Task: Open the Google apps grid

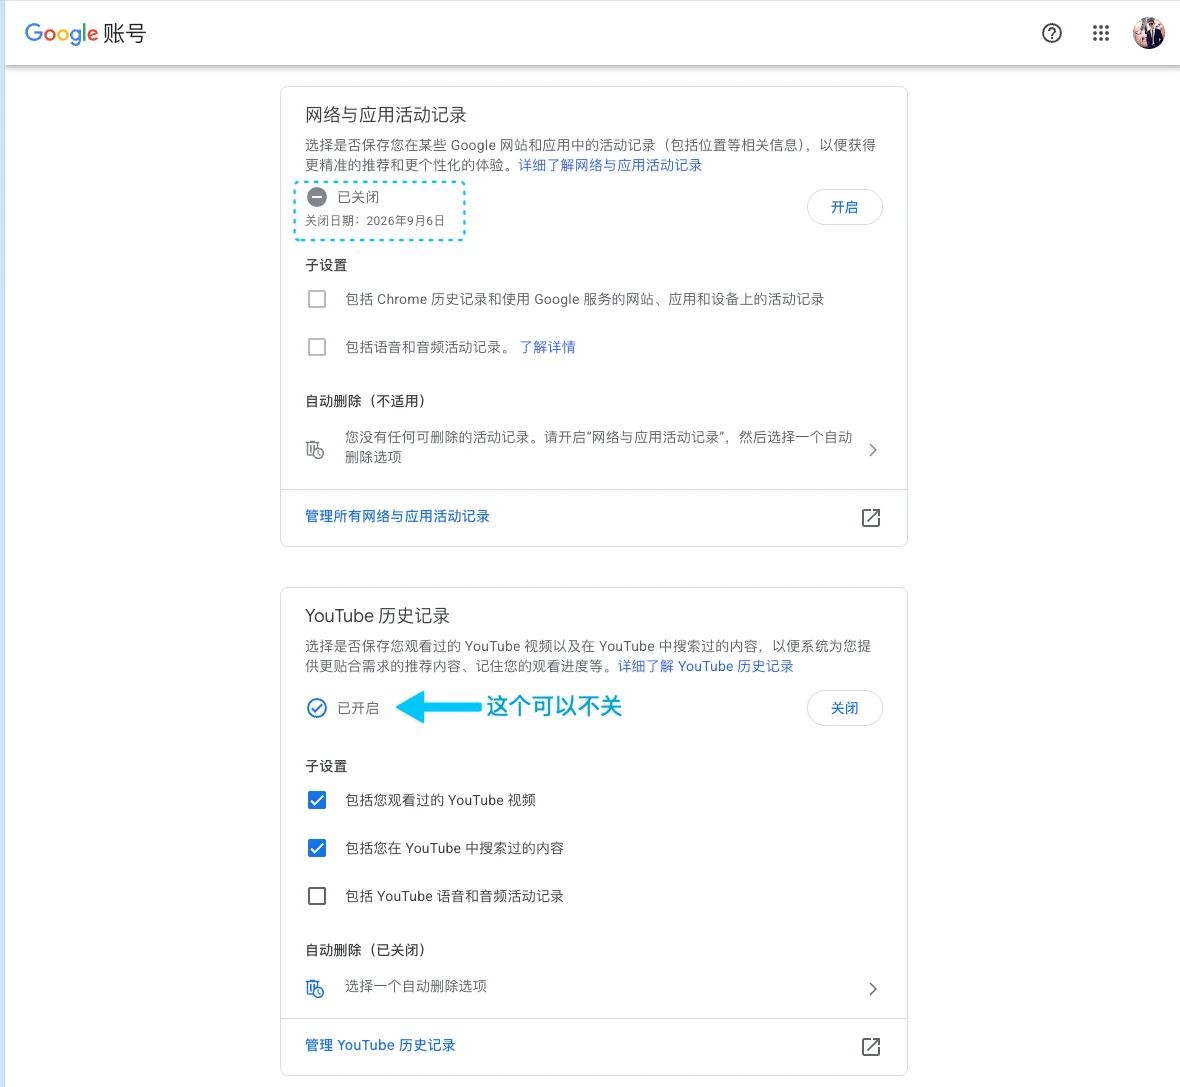Action: [1100, 33]
